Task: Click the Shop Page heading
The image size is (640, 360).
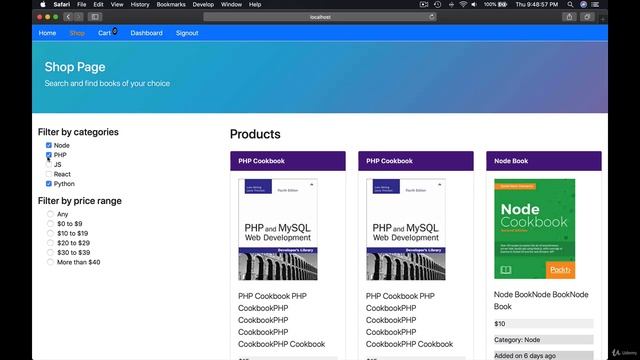Action: [x=75, y=67]
